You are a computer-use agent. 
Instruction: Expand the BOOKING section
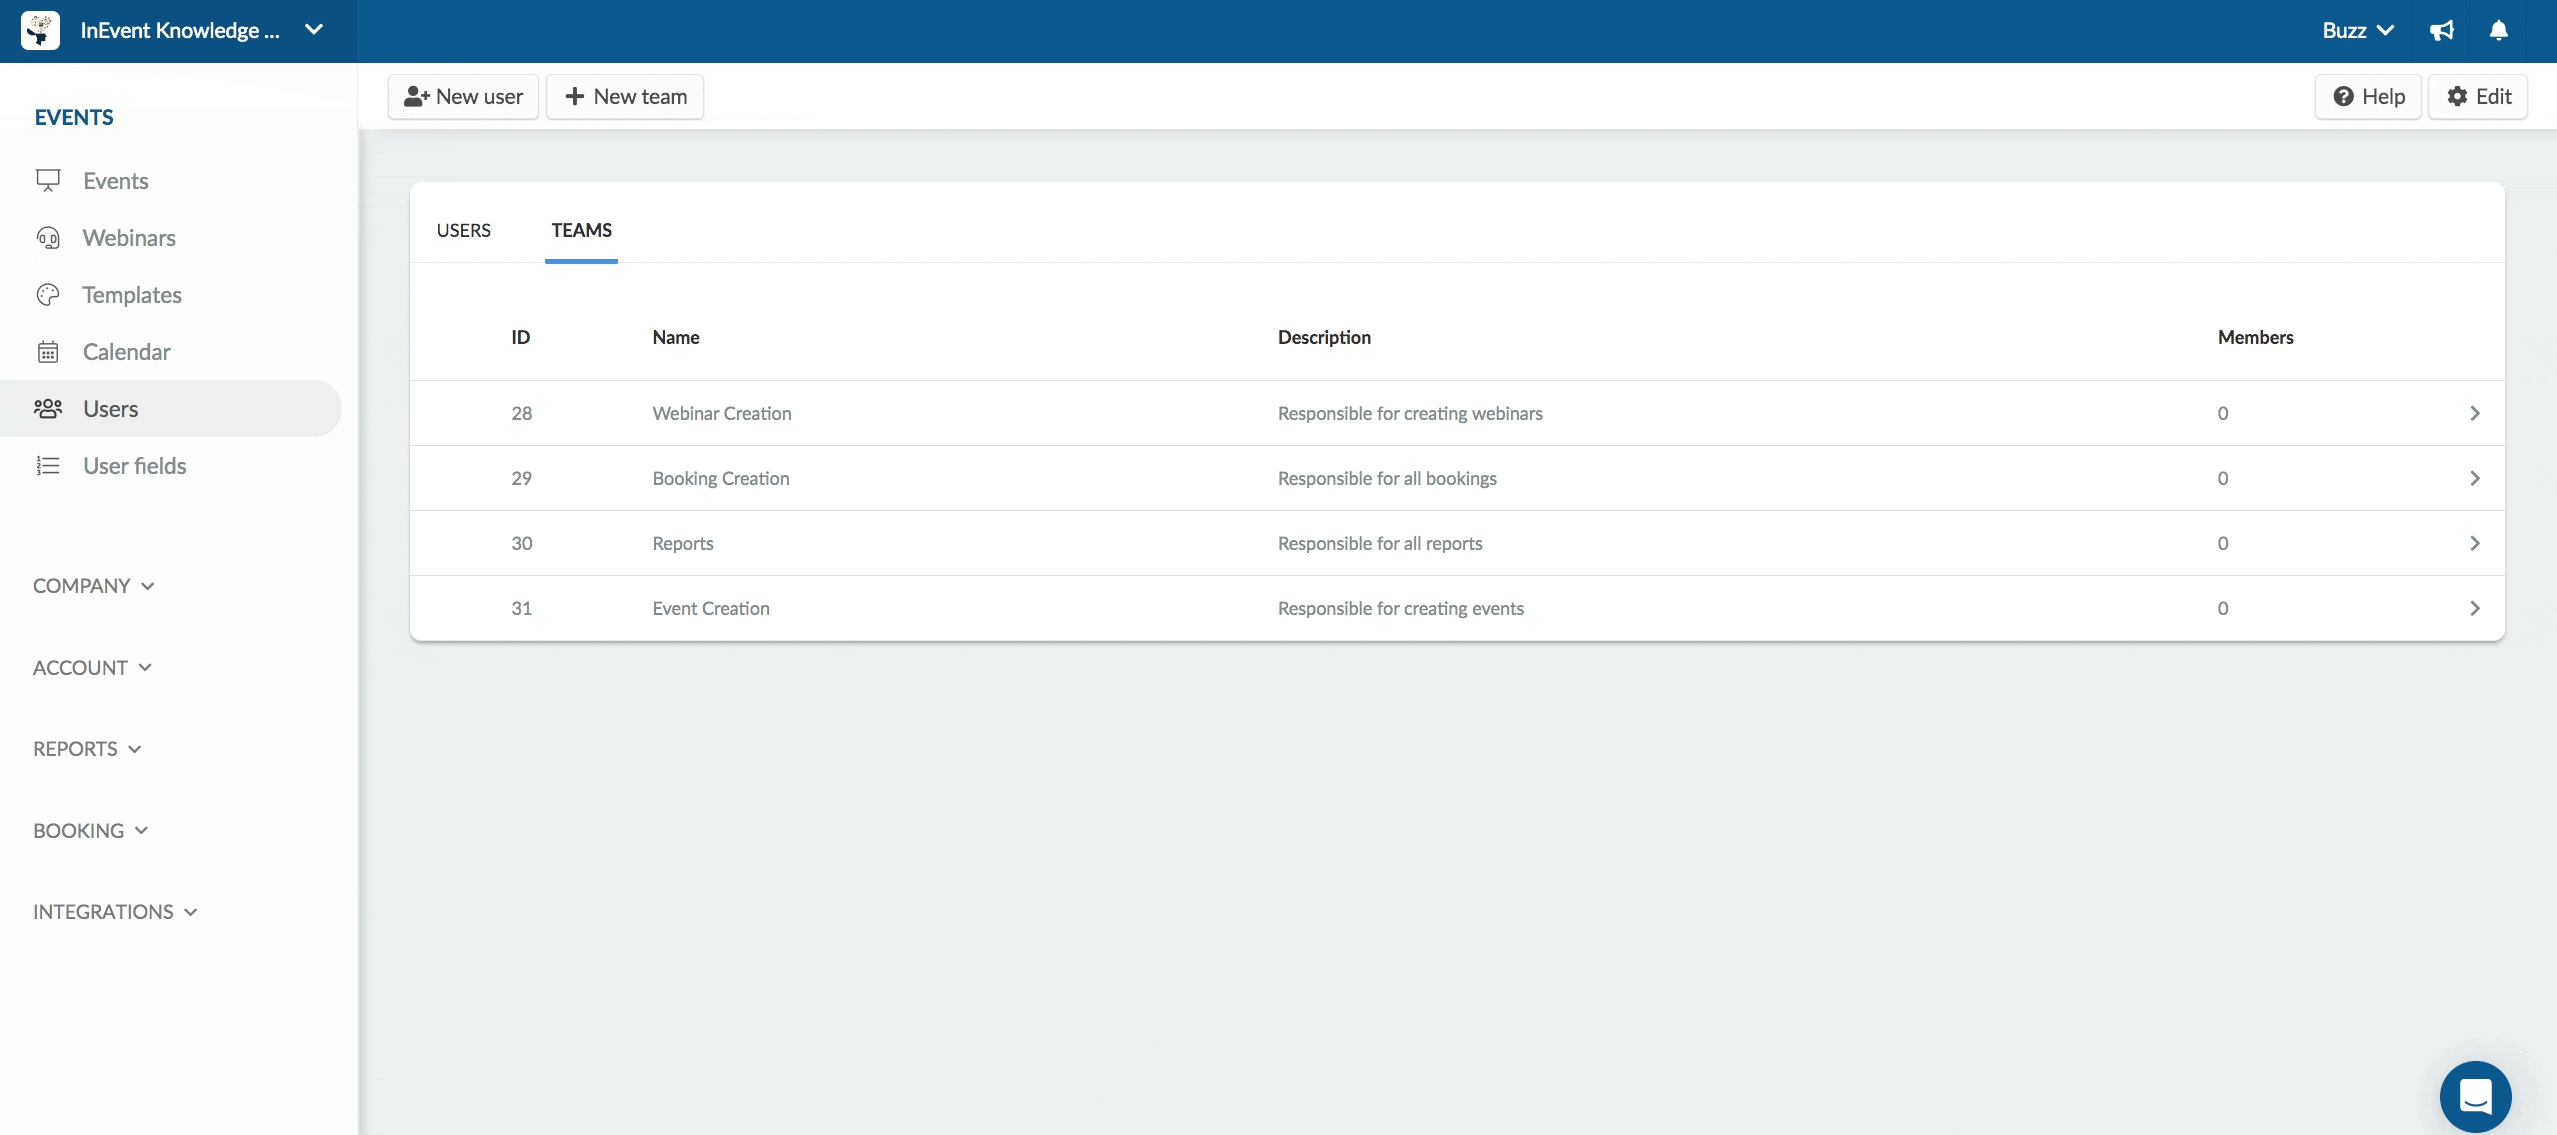[x=90, y=830]
